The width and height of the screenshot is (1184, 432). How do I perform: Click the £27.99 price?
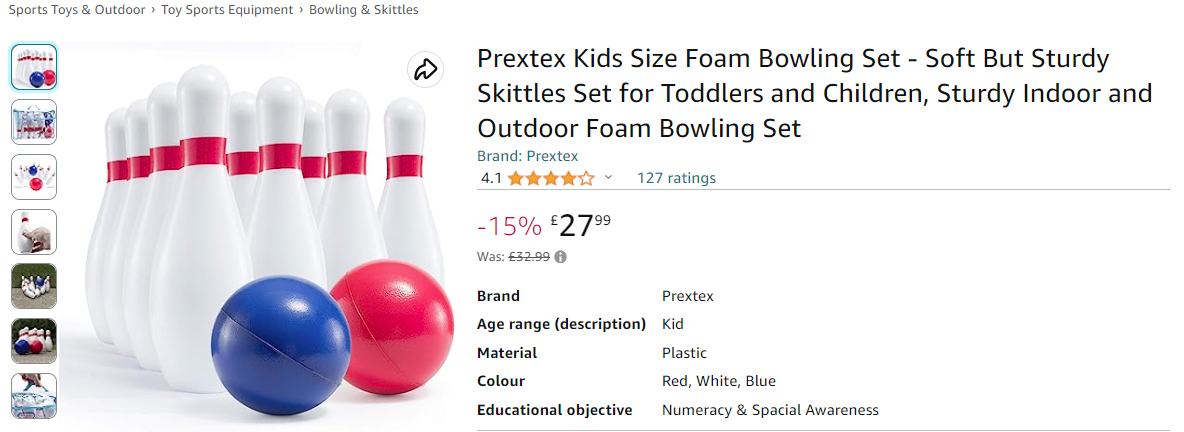(x=581, y=226)
